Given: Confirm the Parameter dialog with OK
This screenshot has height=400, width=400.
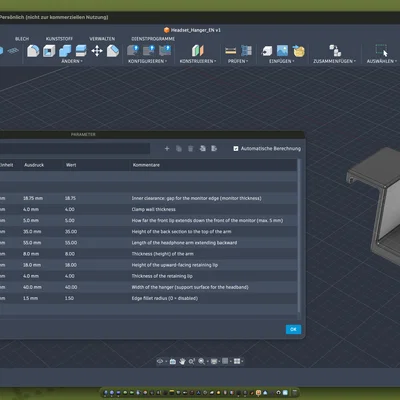Looking at the screenshot, I should pyautogui.click(x=293, y=329).
